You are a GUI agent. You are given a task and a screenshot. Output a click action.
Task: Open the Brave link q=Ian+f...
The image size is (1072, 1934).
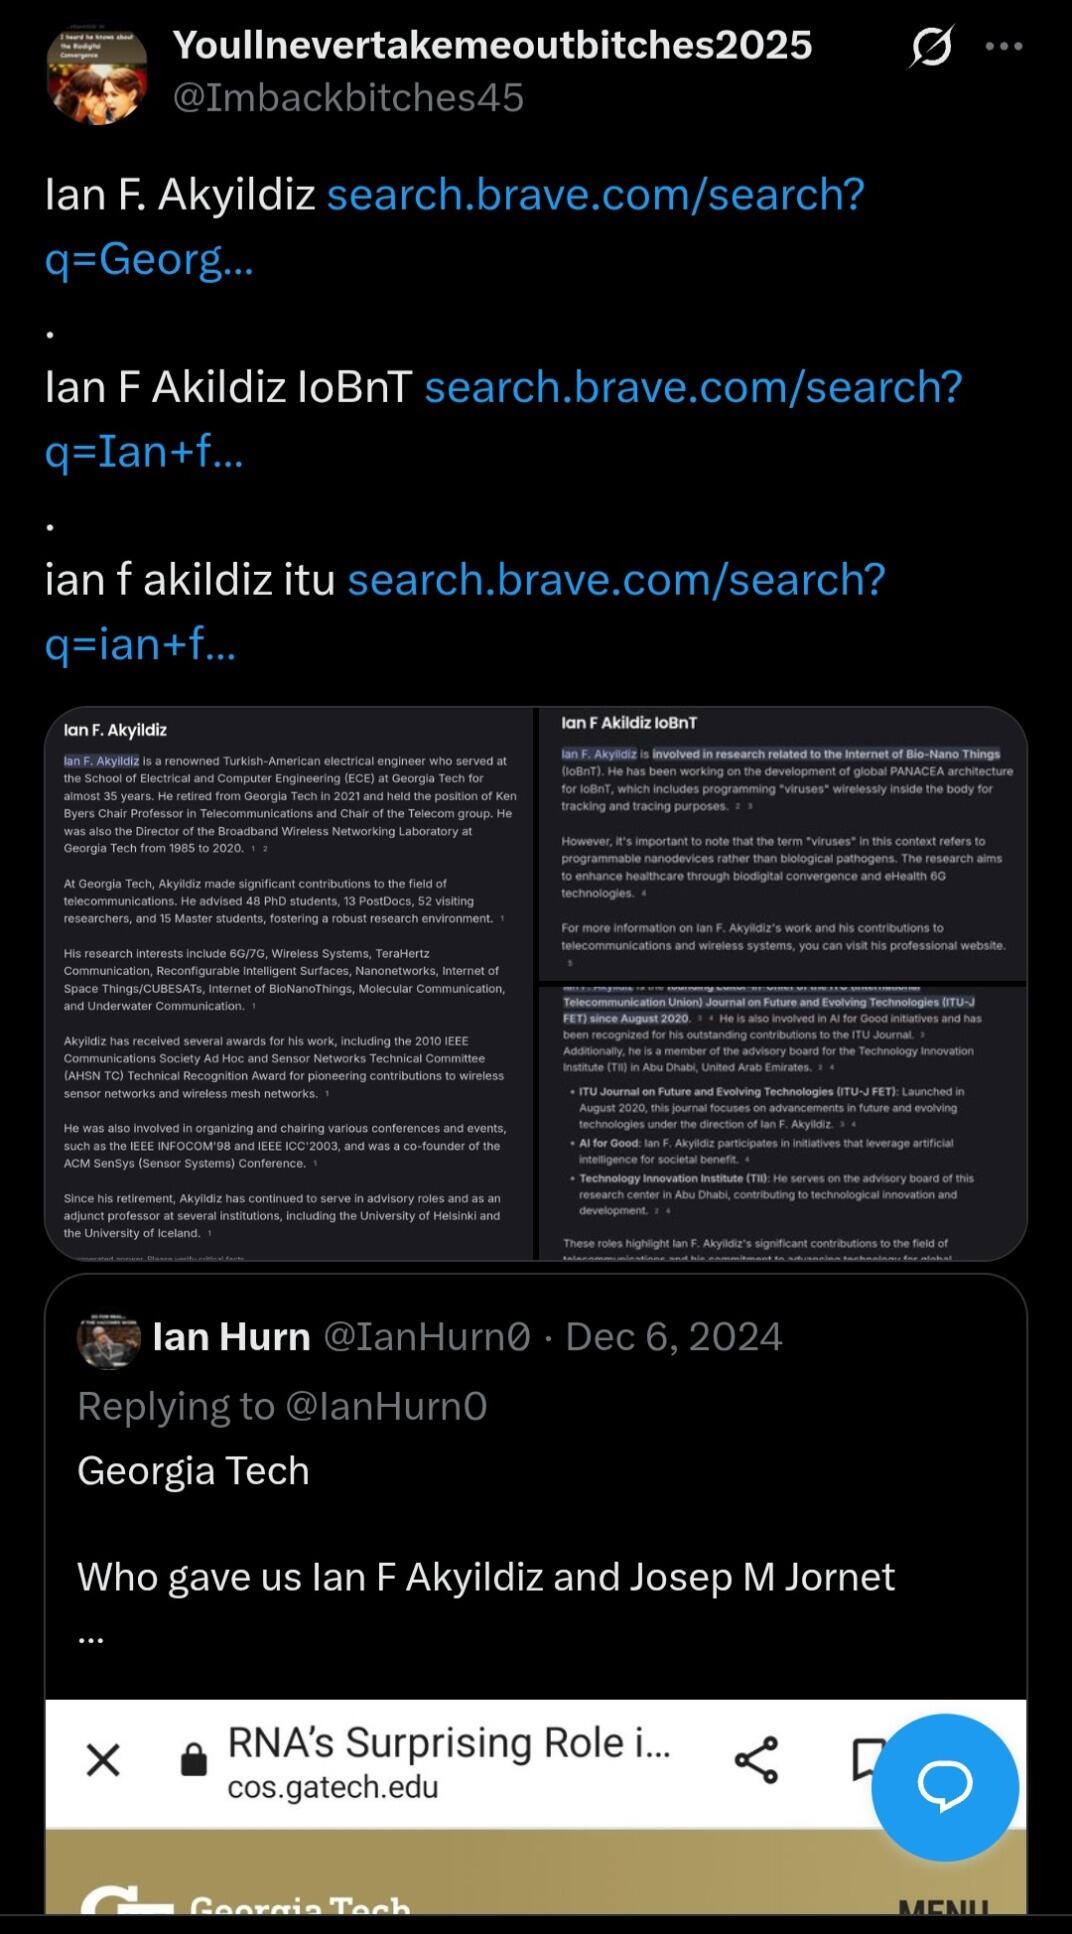[503, 419]
